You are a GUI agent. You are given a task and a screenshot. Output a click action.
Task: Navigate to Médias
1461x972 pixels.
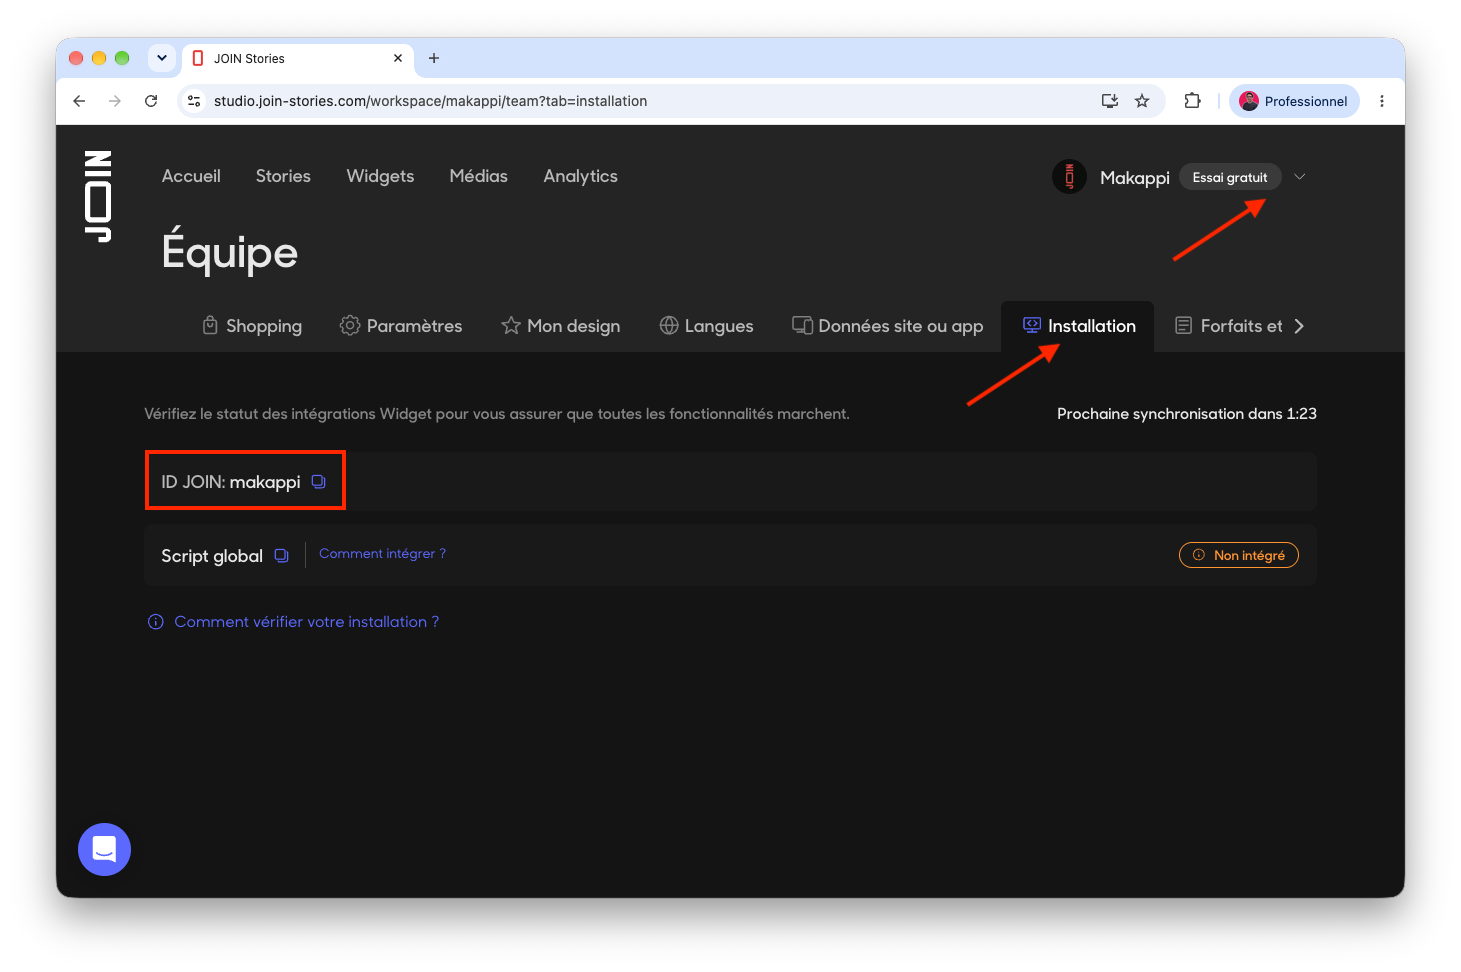pyautogui.click(x=479, y=176)
